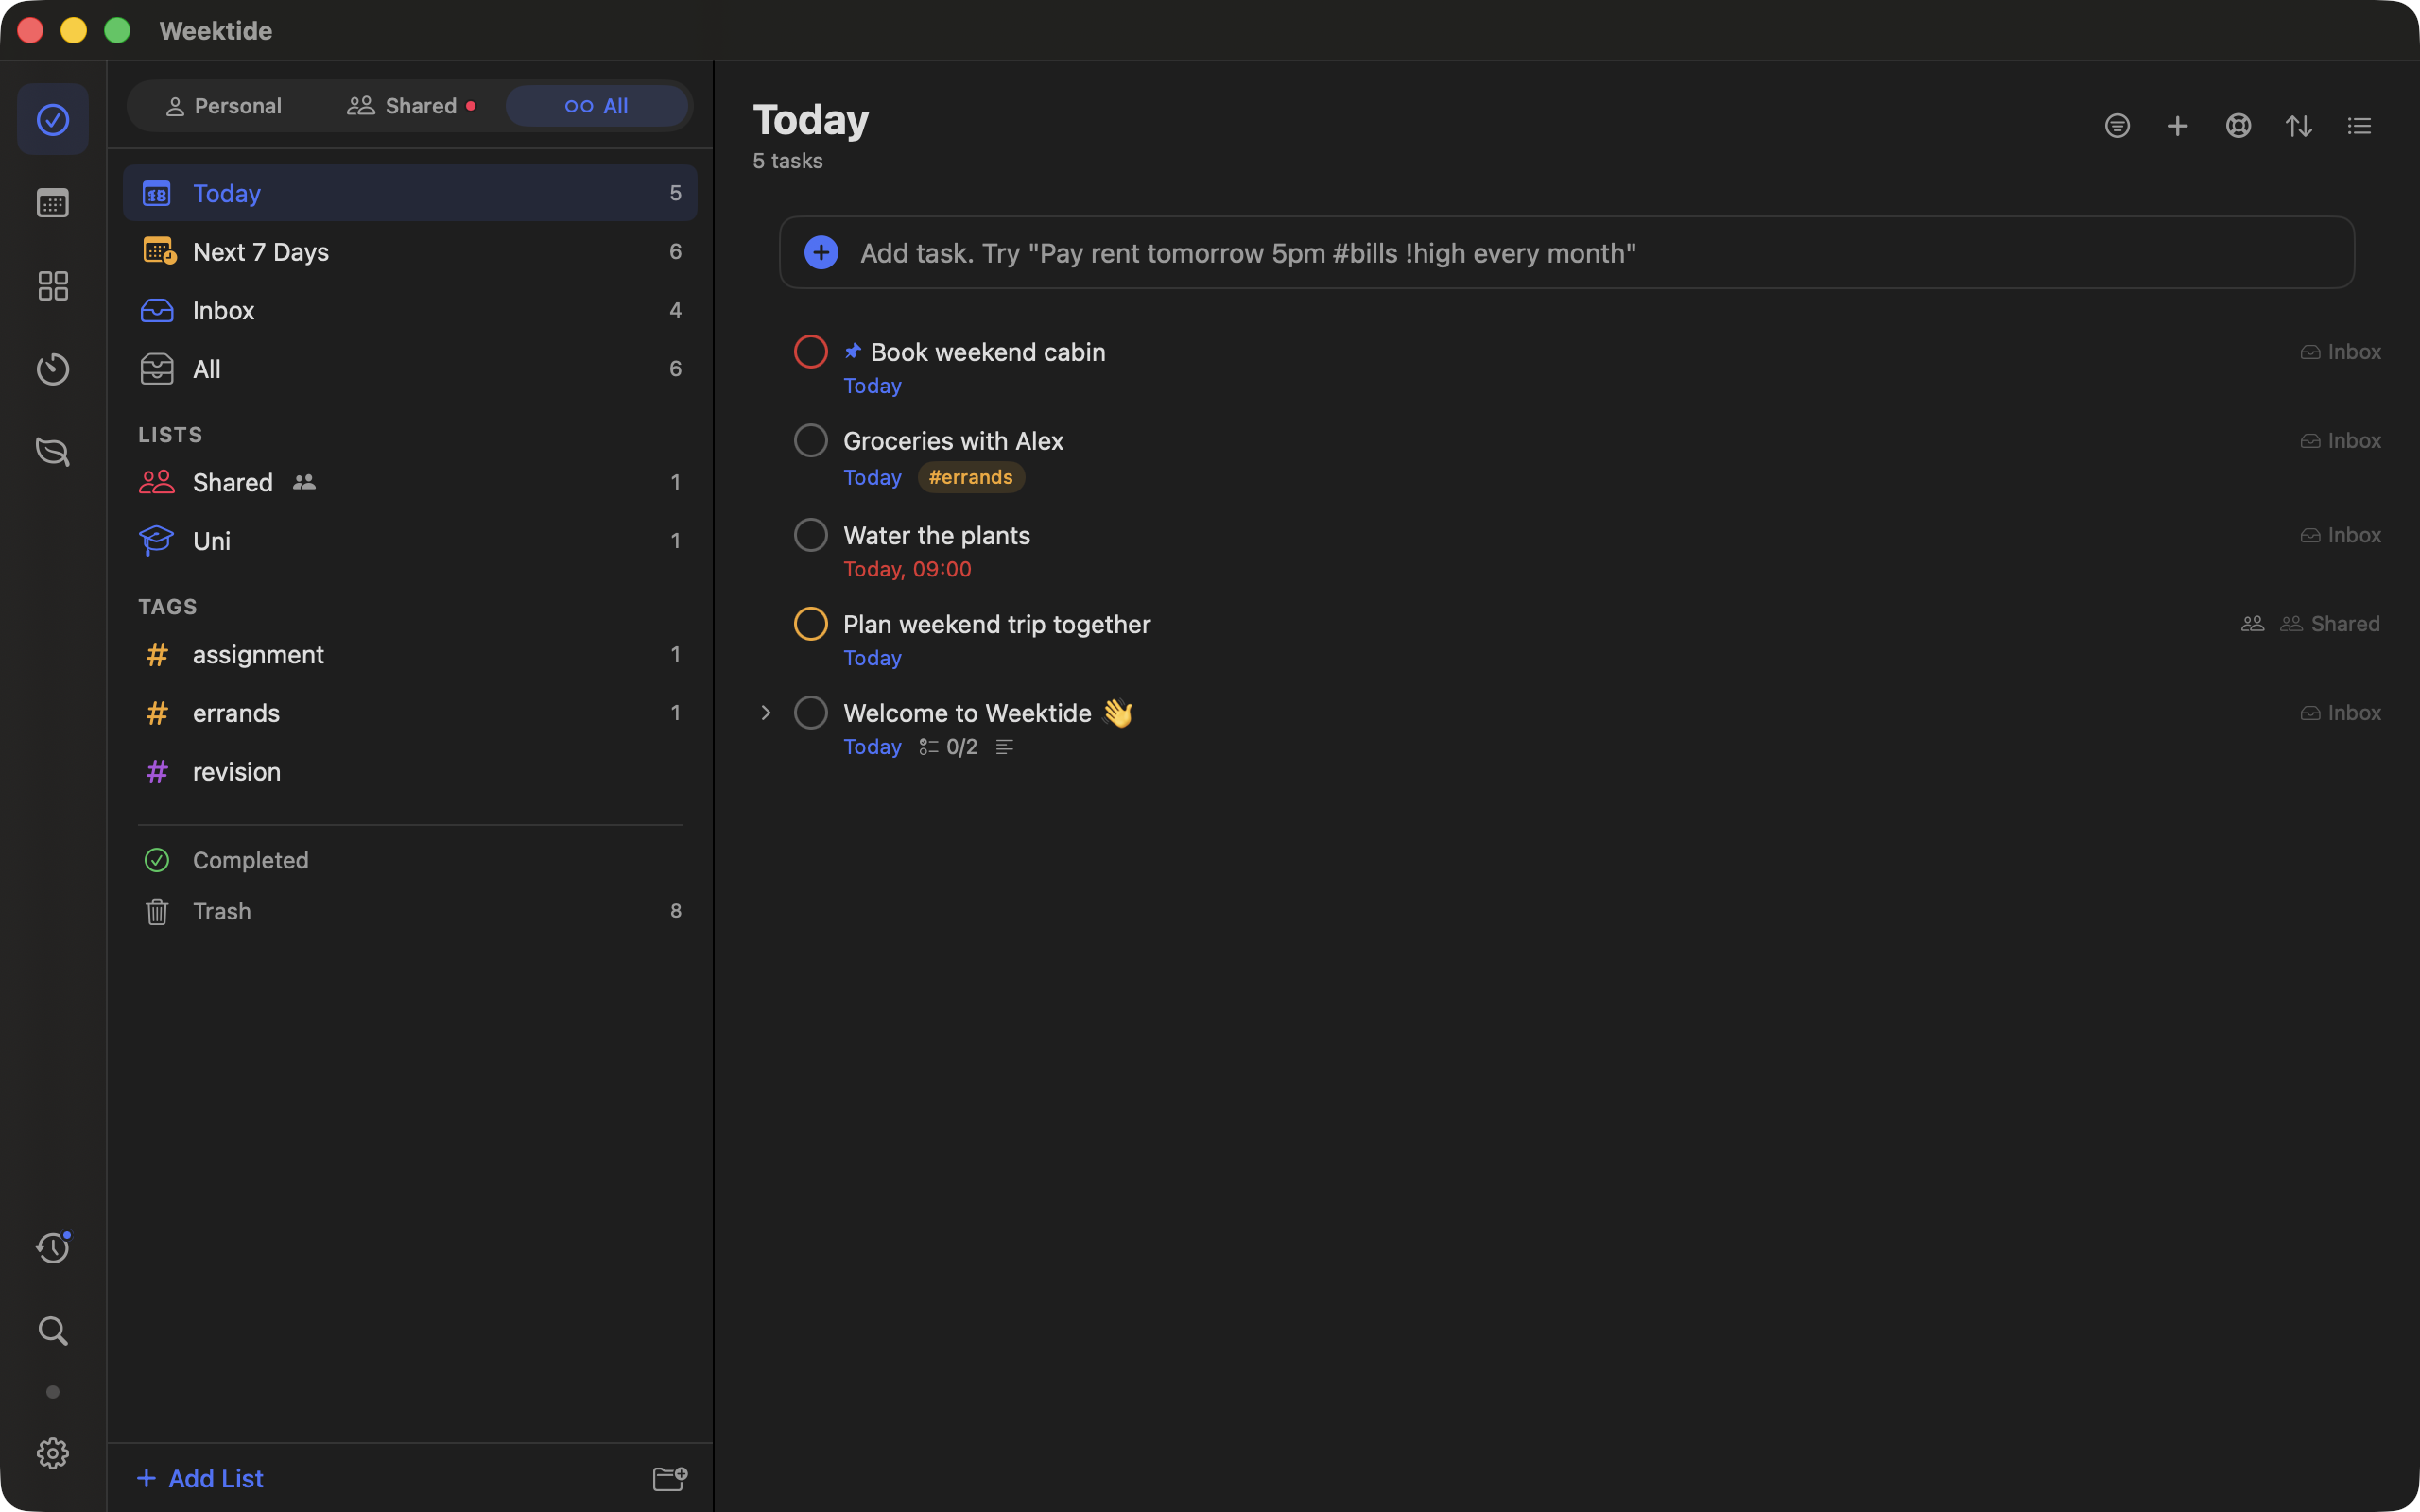Open the Shared list under Lists
2420x1512 pixels.
point(410,482)
